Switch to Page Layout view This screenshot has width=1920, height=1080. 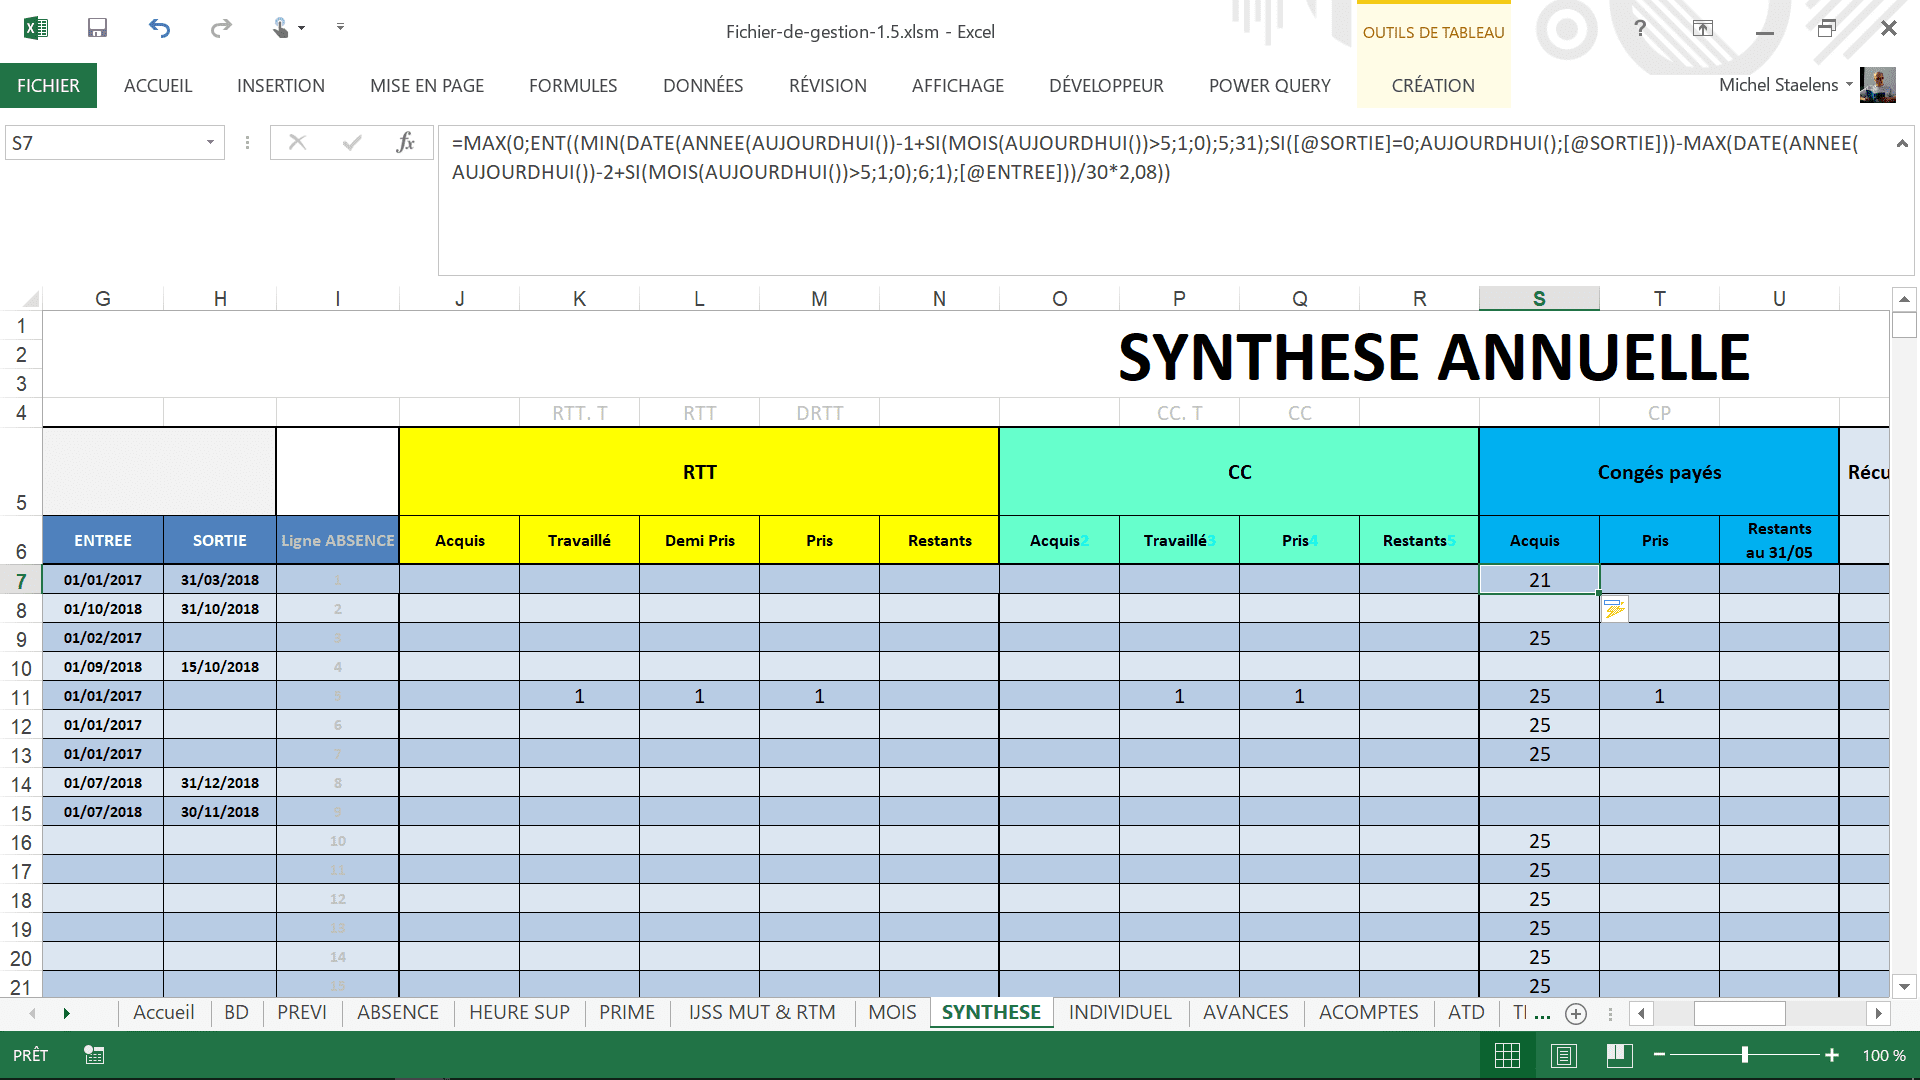pyautogui.click(x=1564, y=1055)
